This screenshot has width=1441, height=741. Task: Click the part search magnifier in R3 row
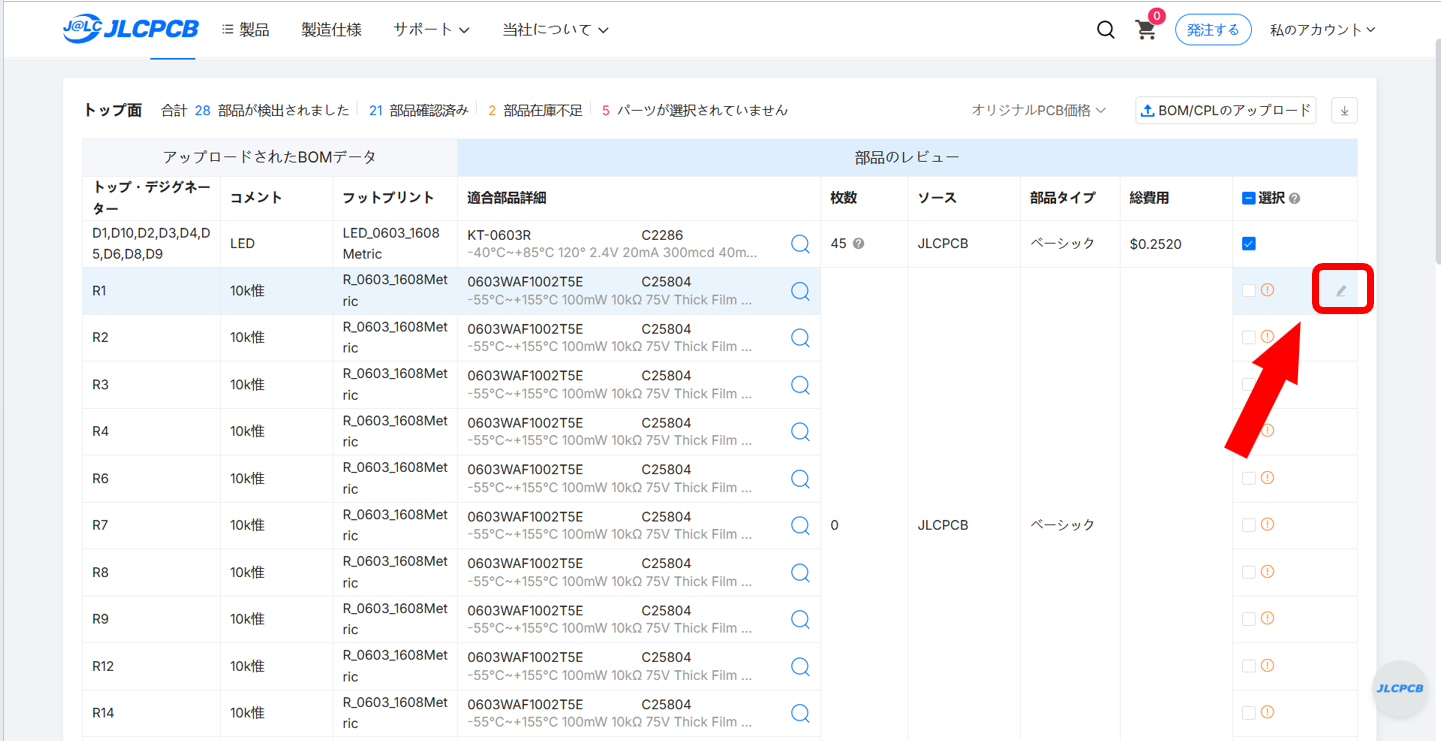[x=800, y=385]
